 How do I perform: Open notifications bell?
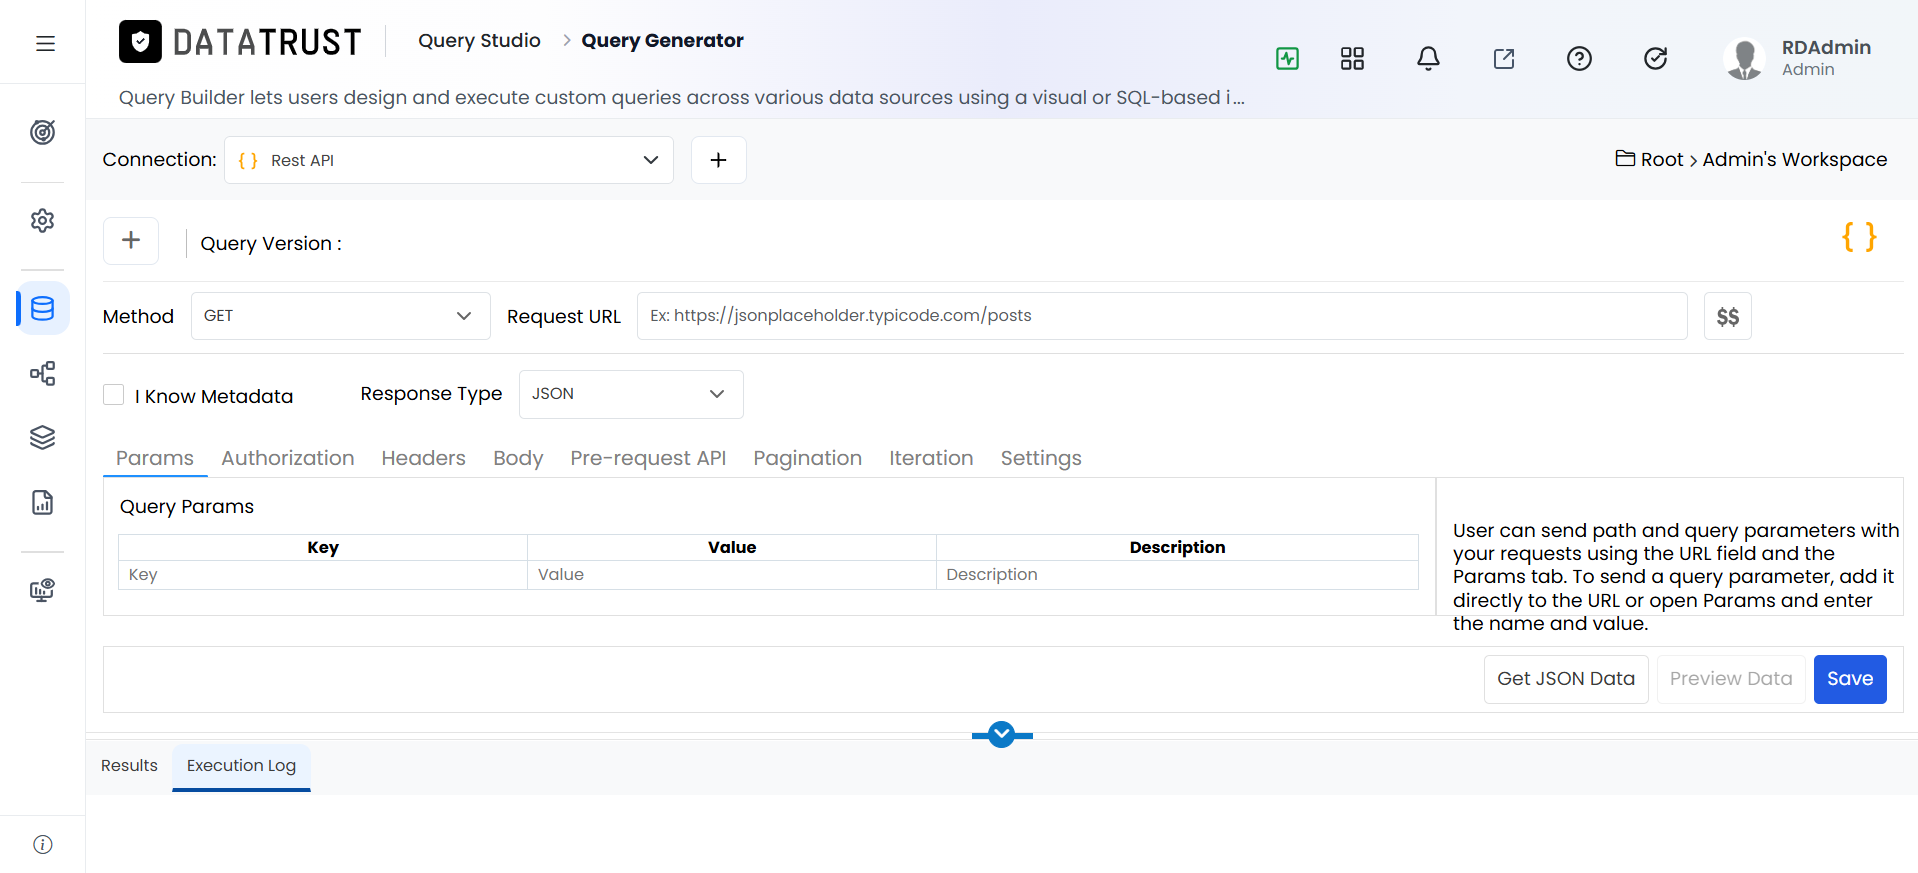(x=1428, y=58)
